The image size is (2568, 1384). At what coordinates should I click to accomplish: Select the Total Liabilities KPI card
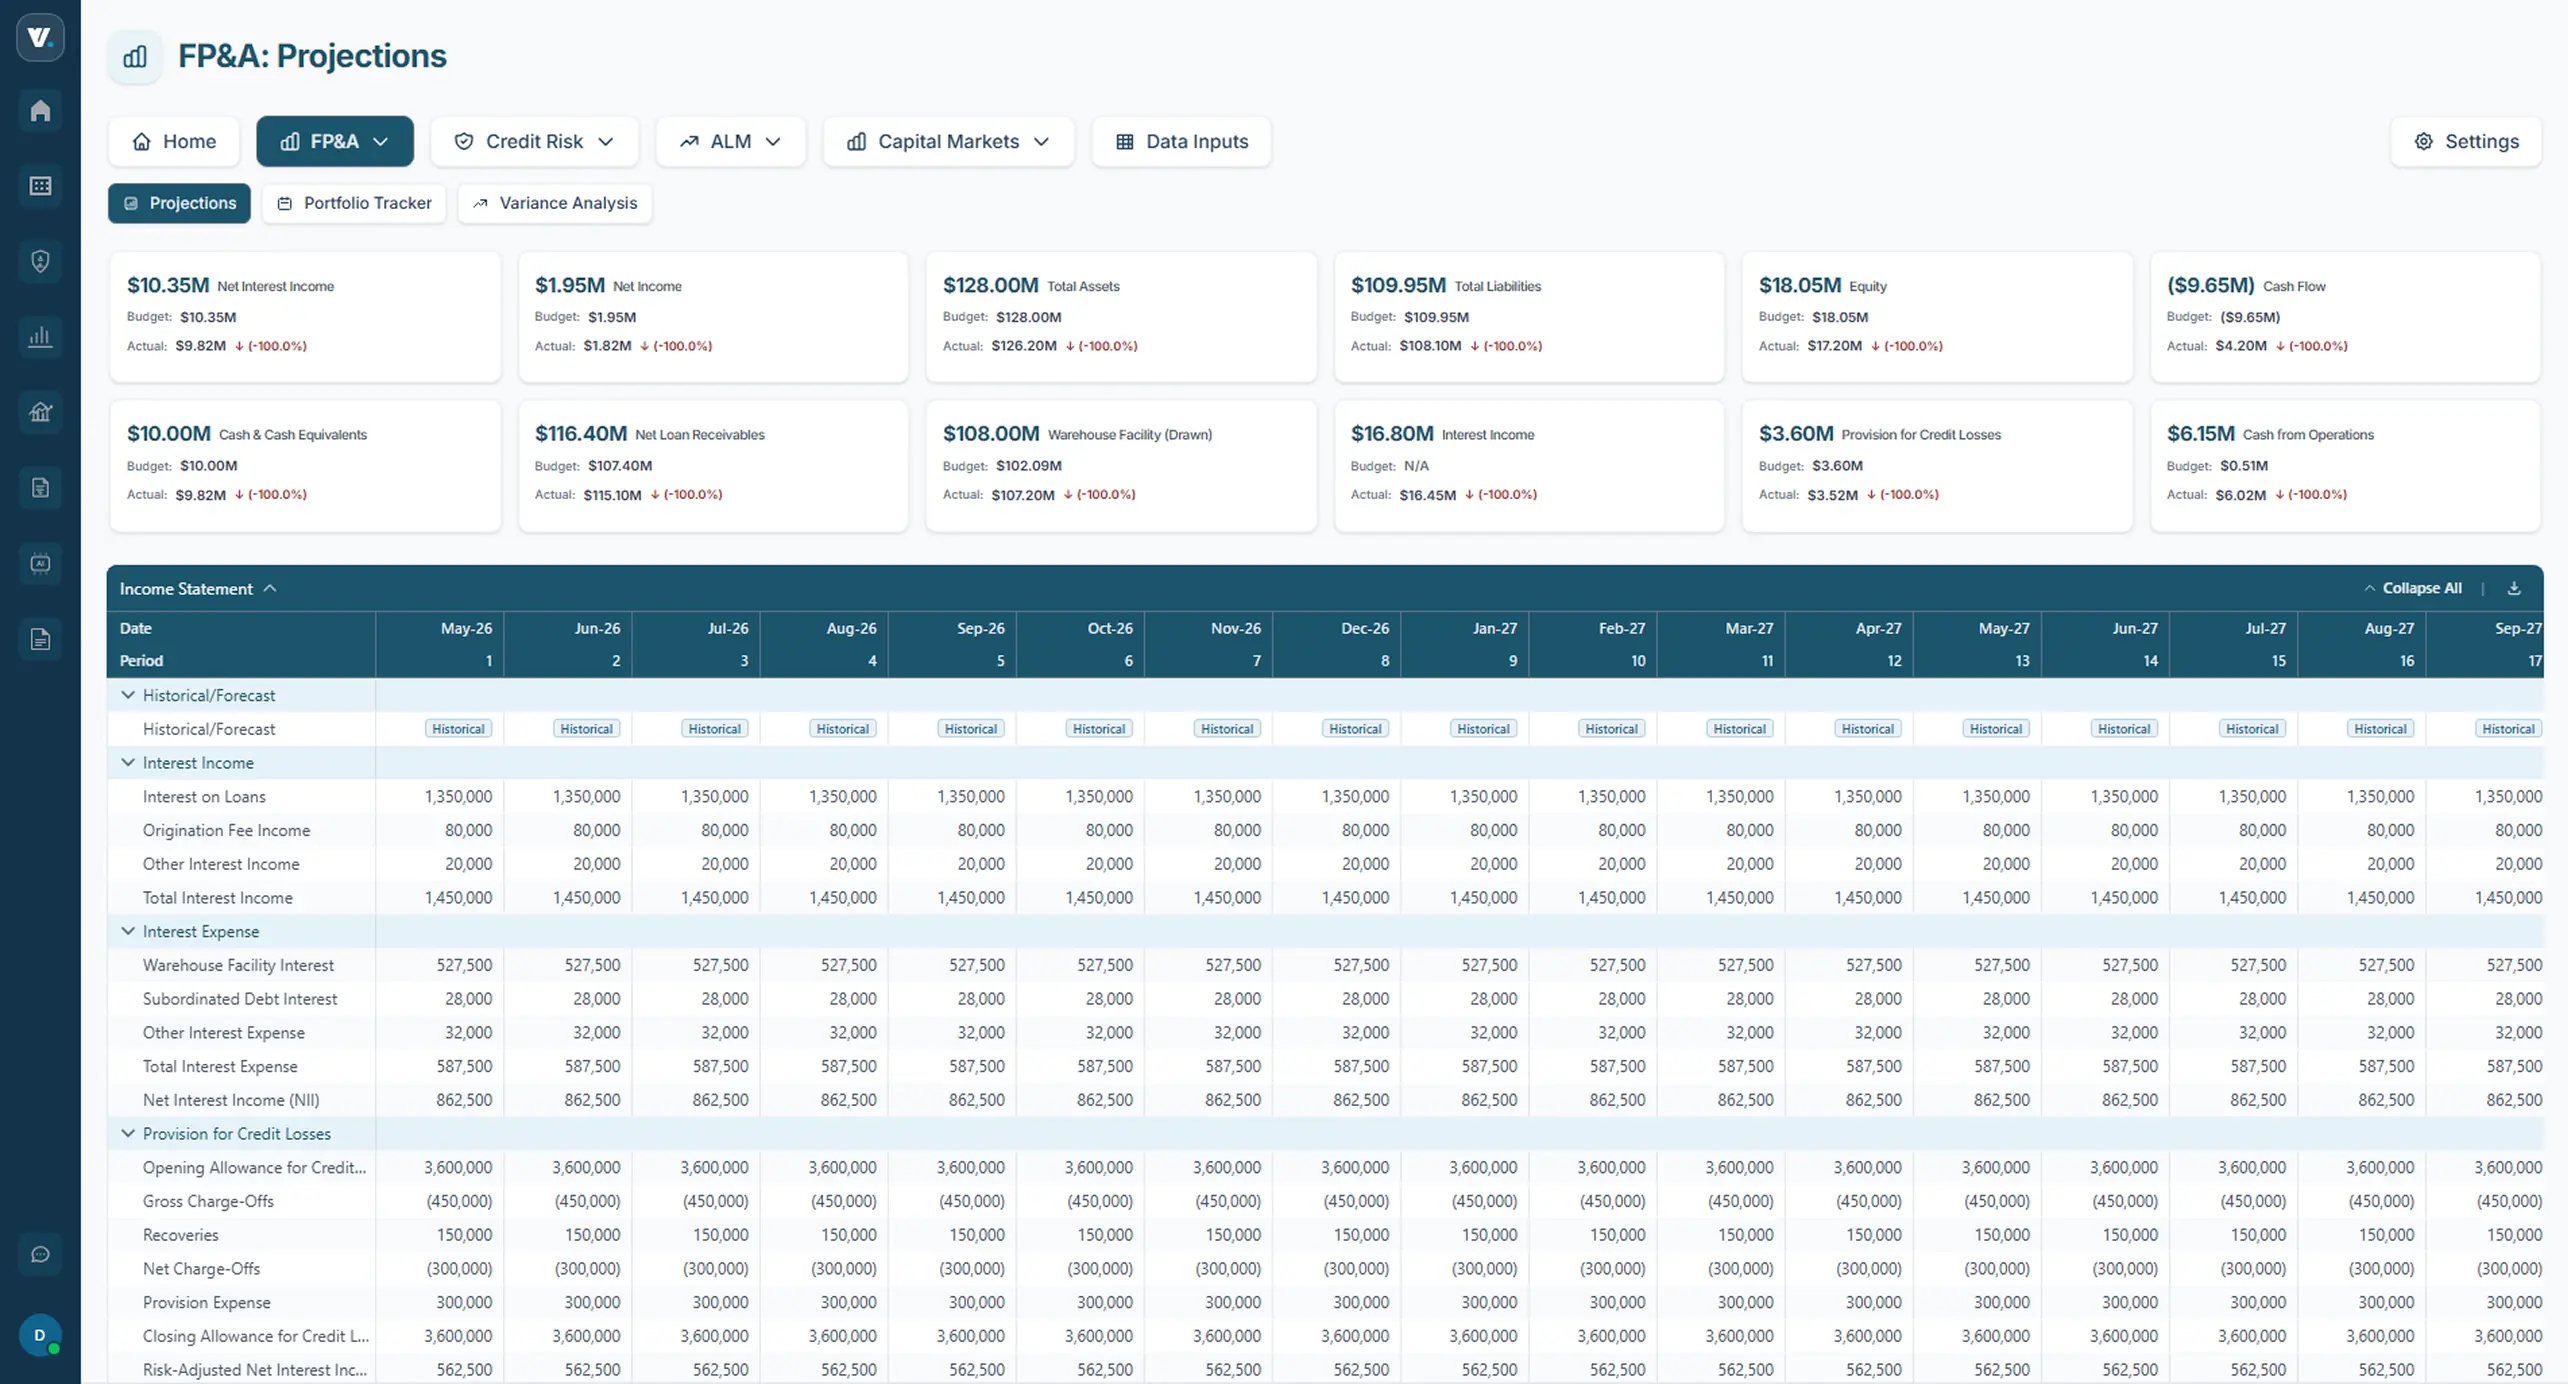1529,317
